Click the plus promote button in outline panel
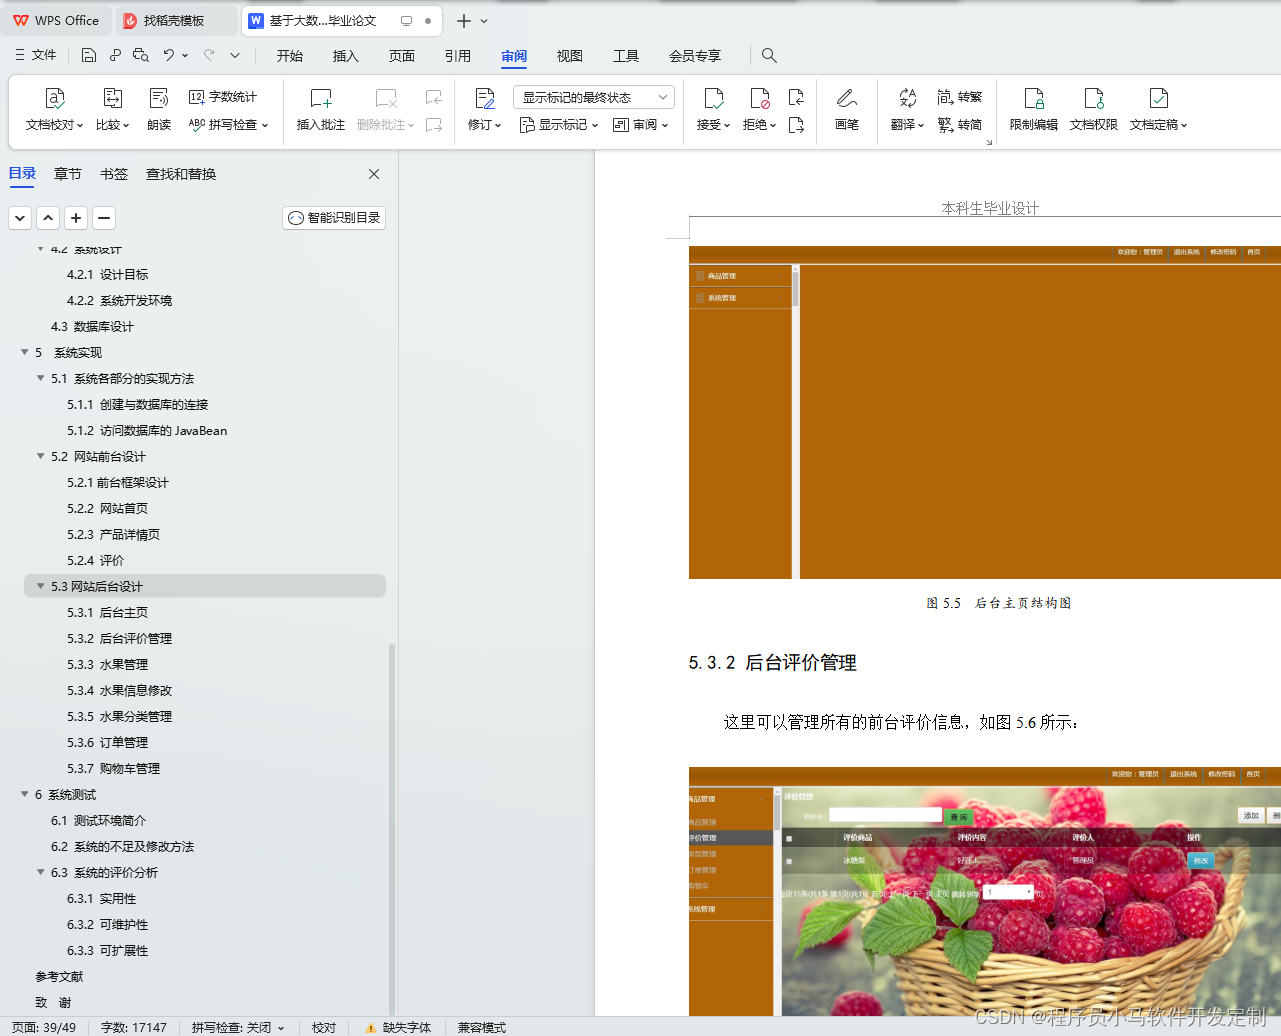The image size is (1281, 1036). pyautogui.click(x=76, y=218)
